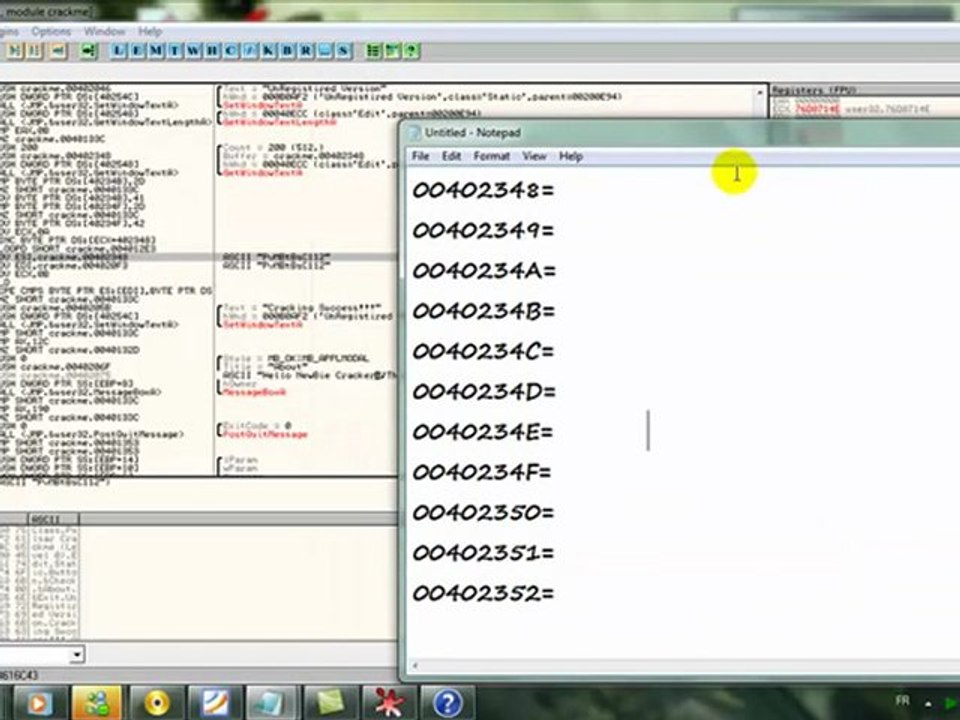Open the Memory map with the M button
The width and height of the screenshot is (960, 720).
(156, 51)
